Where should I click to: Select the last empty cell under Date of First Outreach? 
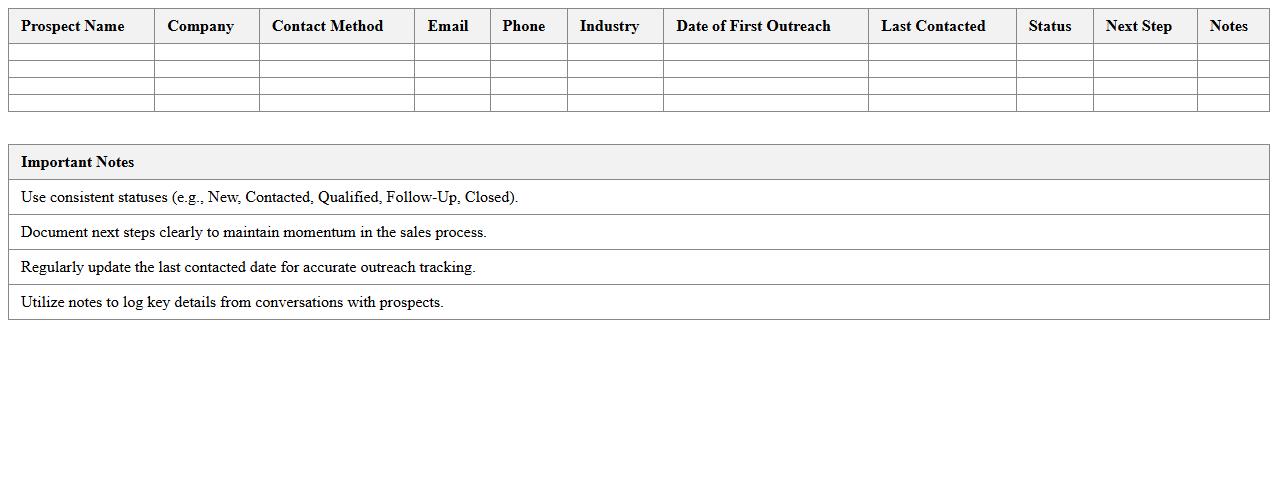[765, 103]
